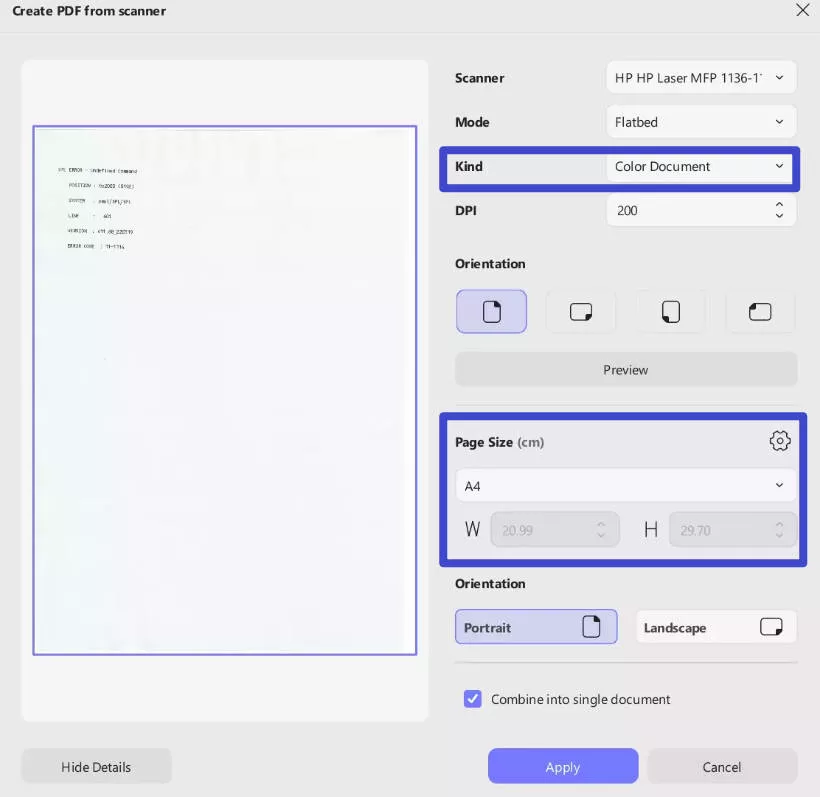Viewport: 820px width, 797px height.
Task: Open Page Size settings with the gear icon
Action: [x=779, y=440]
